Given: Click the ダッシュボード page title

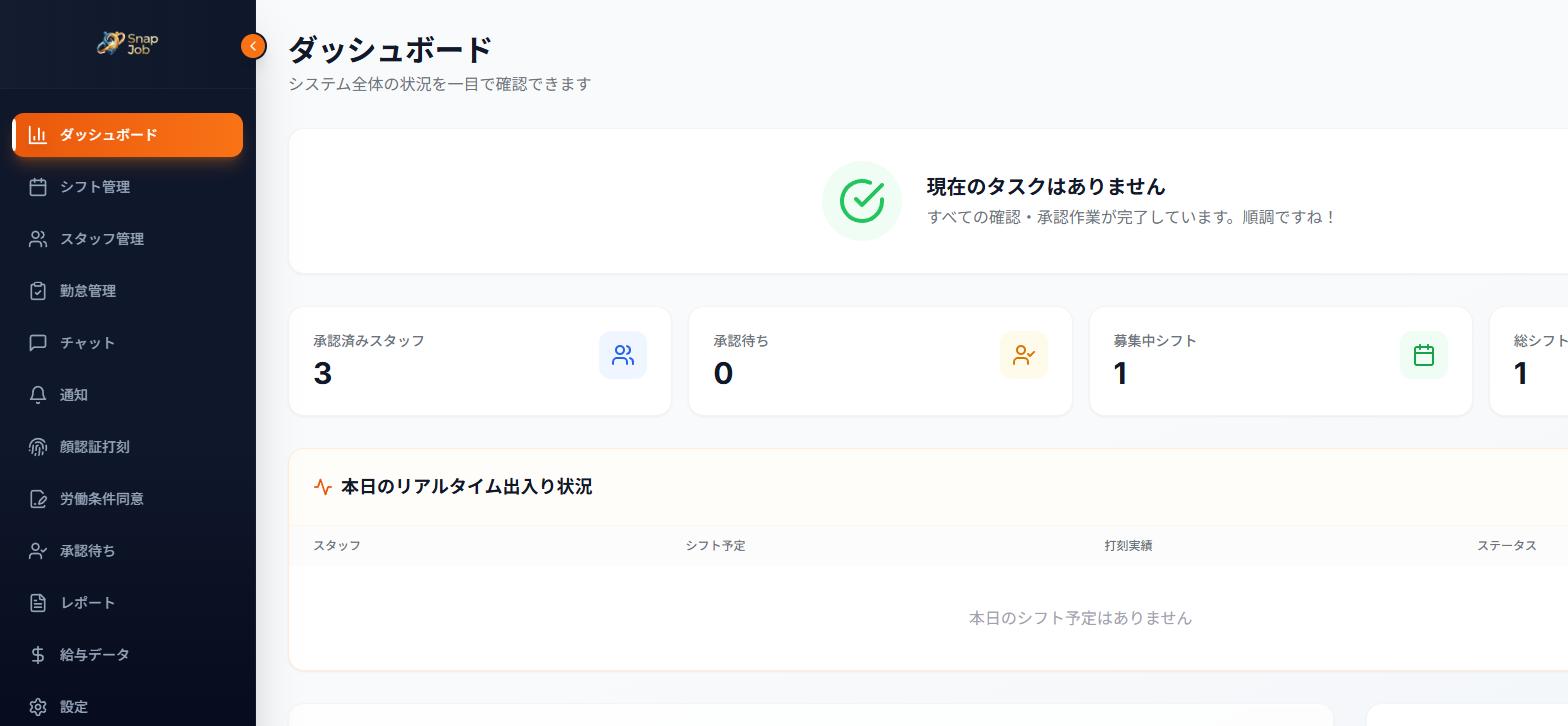Looking at the screenshot, I should [390, 49].
